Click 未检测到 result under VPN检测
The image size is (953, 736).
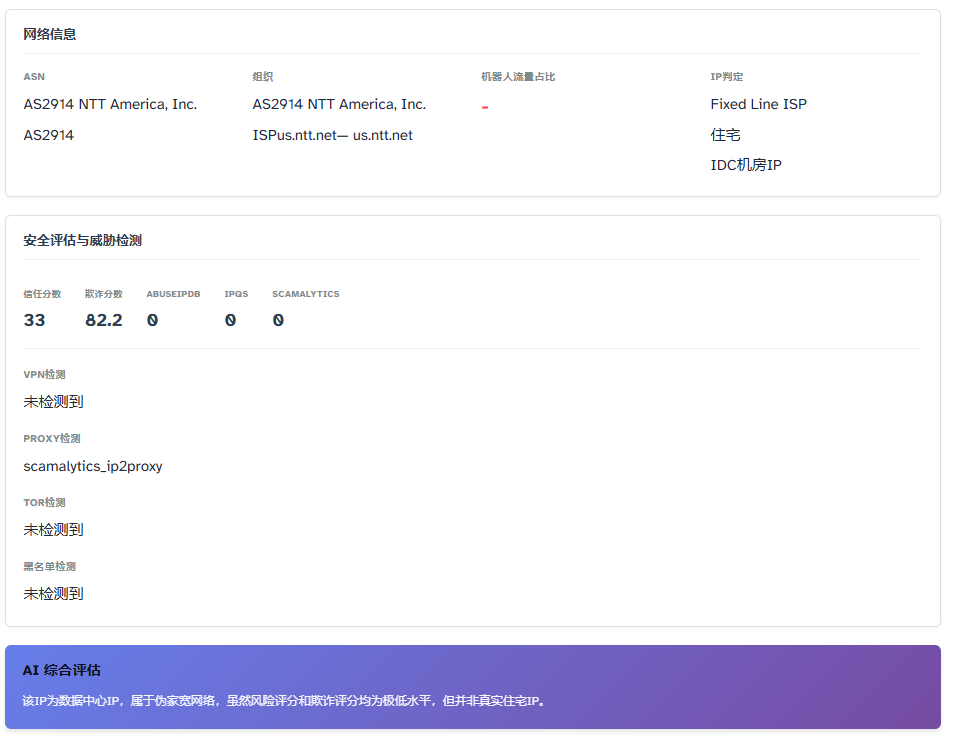coord(53,402)
